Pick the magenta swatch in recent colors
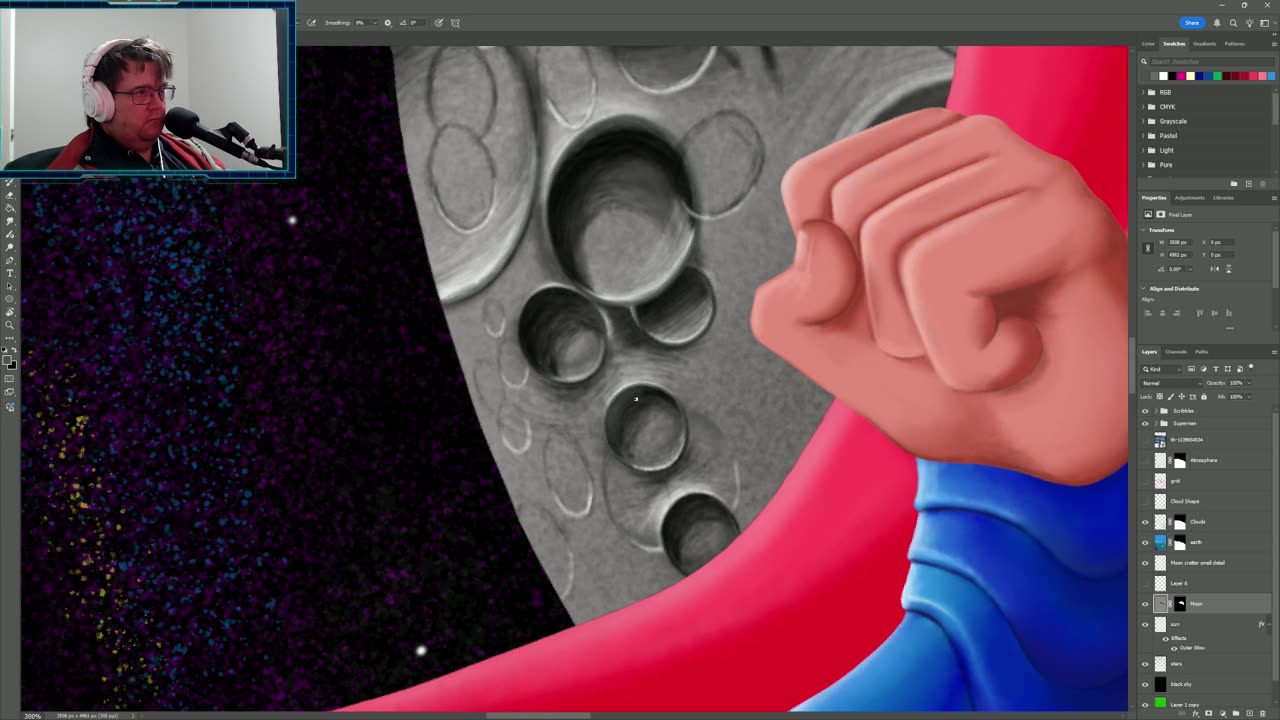The width and height of the screenshot is (1280, 720). 1181,76
